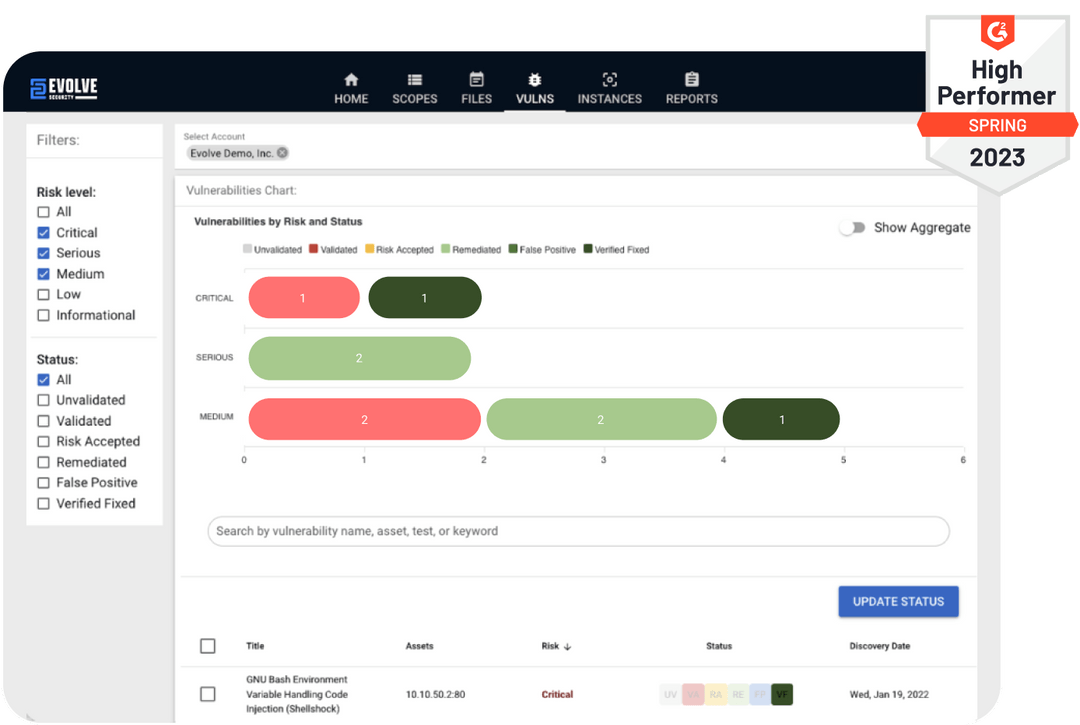Click the UV status badge on the row

coord(670,694)
